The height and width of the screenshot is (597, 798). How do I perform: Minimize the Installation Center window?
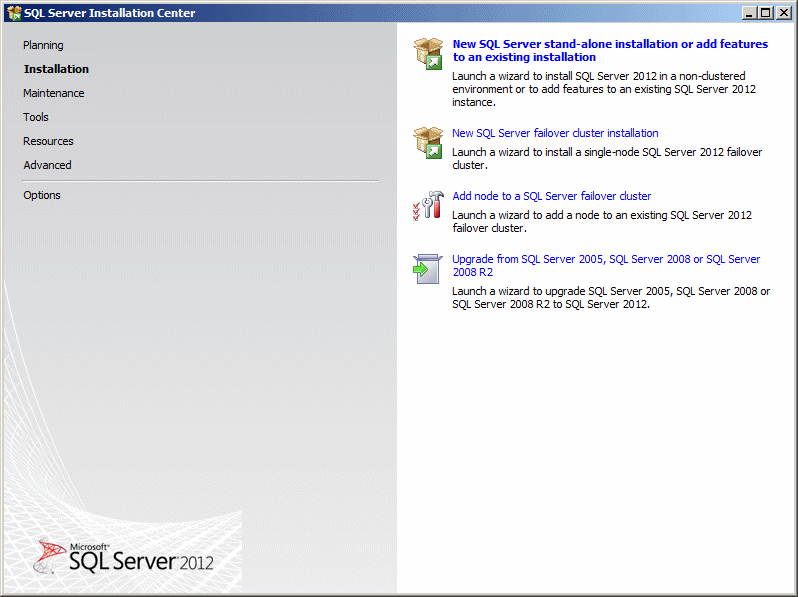[x=749, y=13]
